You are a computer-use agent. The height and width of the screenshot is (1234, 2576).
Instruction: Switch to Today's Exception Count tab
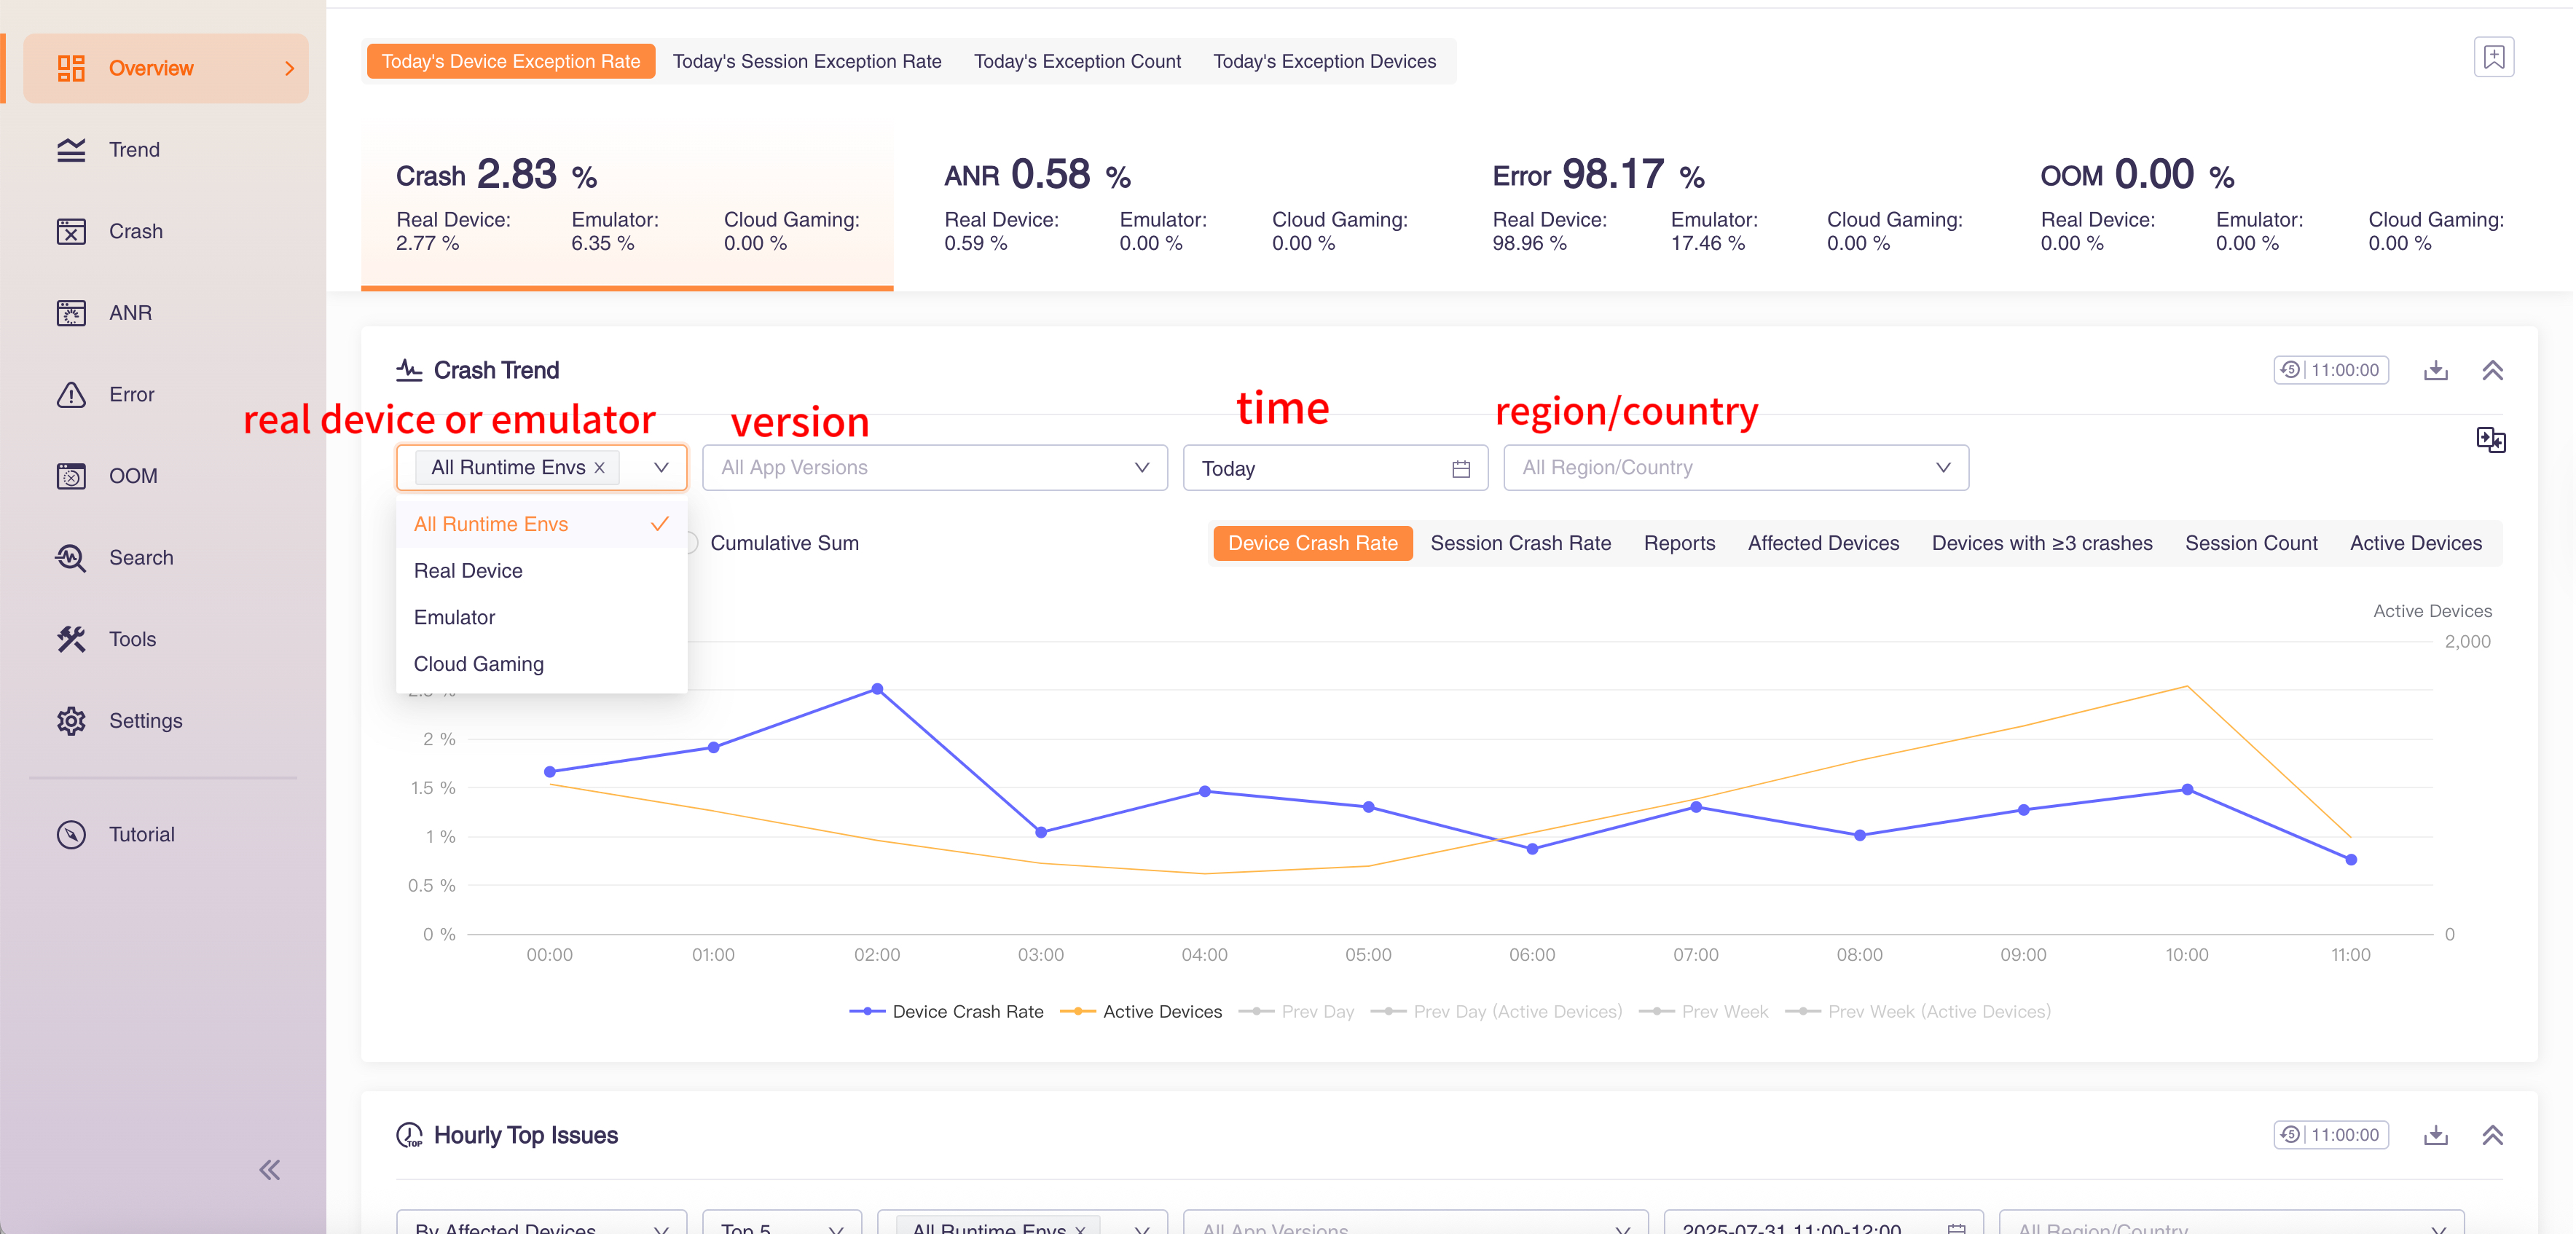1077,62
